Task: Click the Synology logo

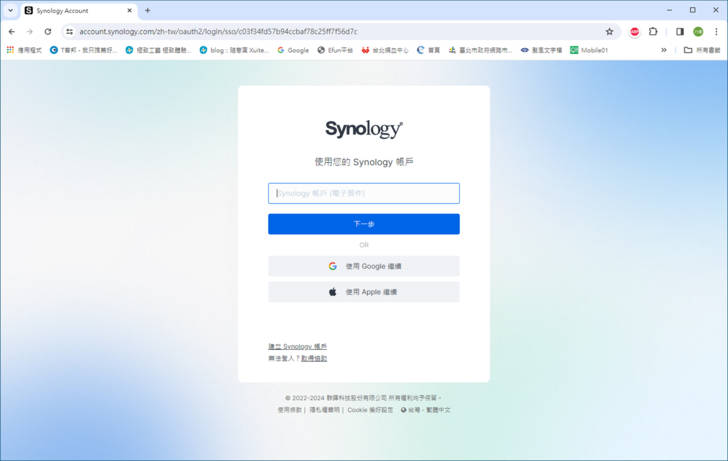Action: [364, 129]
